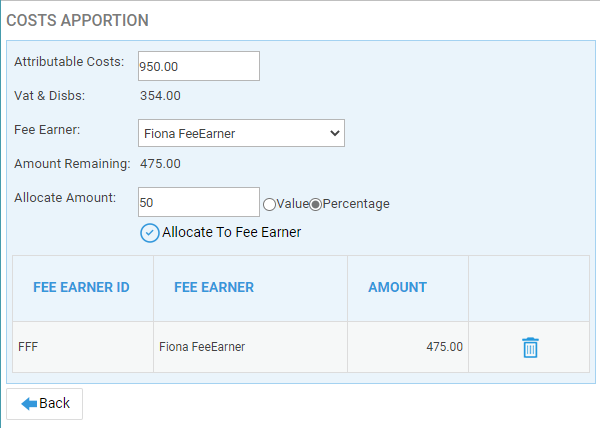Viewport: 600px width, 428px height.
Task: Click the Allocate To Fee Earner link
Action: 232,232
